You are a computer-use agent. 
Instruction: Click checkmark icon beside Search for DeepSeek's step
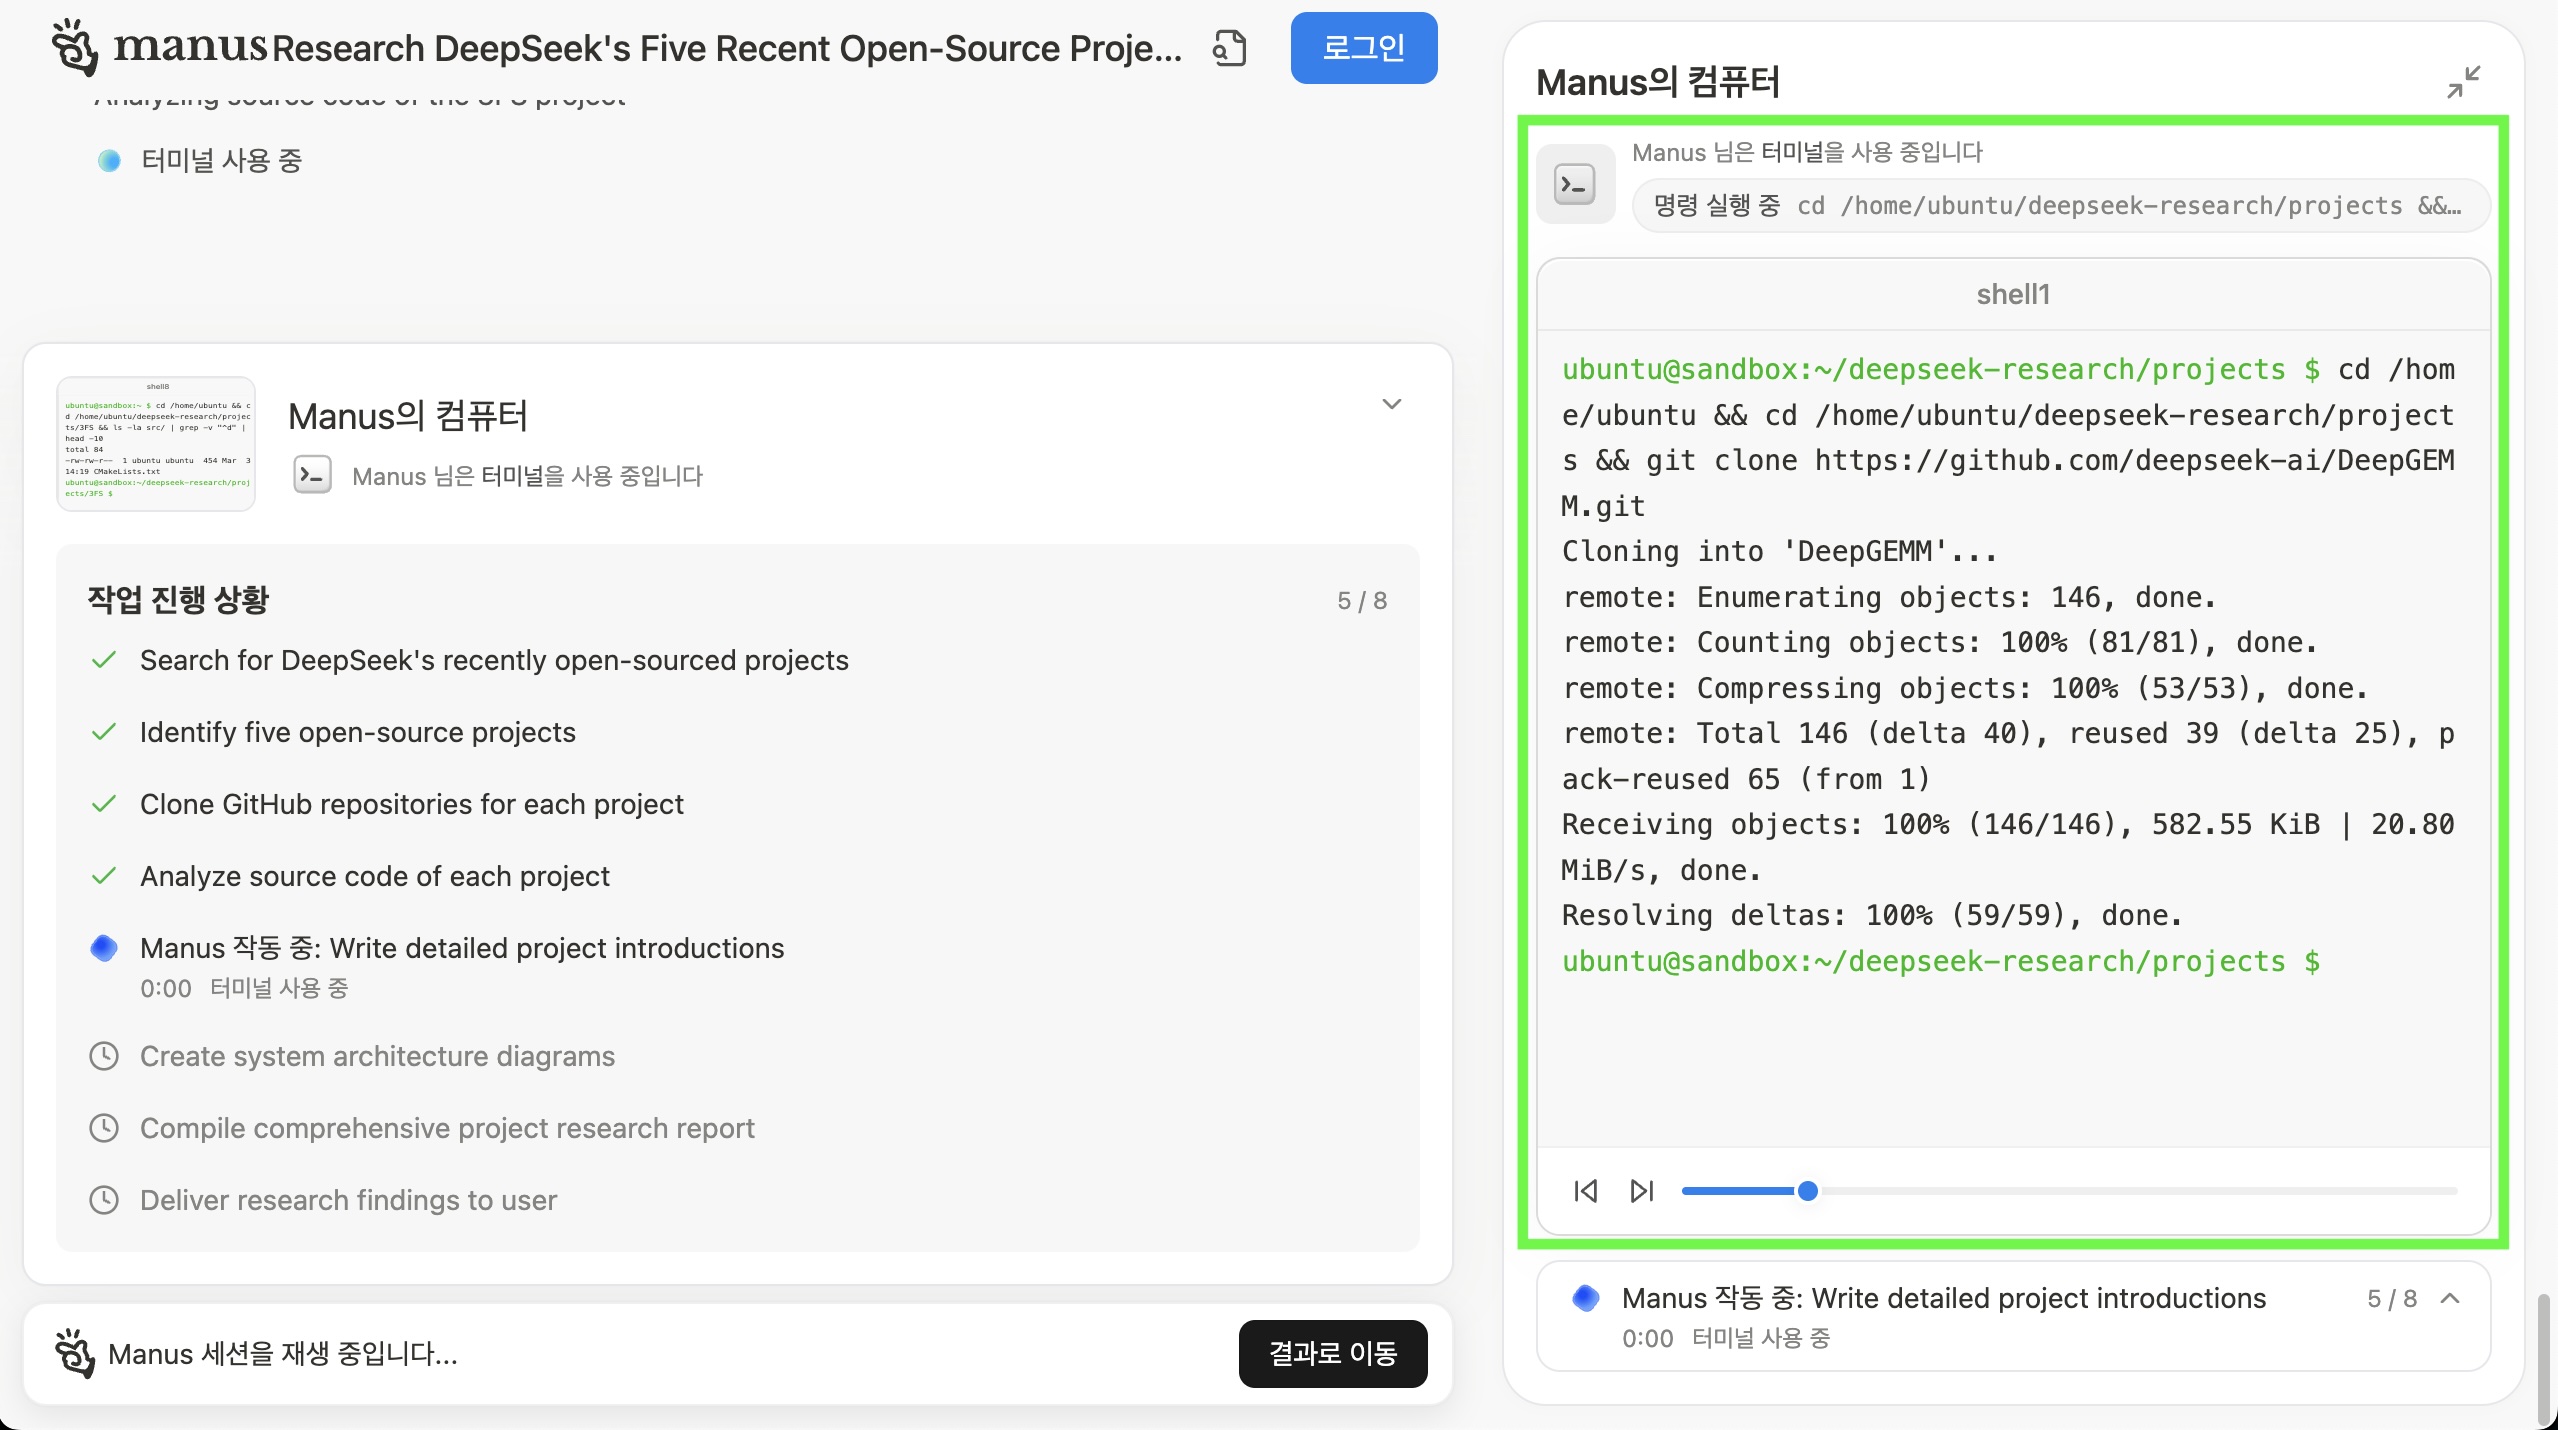pos(104,660)
